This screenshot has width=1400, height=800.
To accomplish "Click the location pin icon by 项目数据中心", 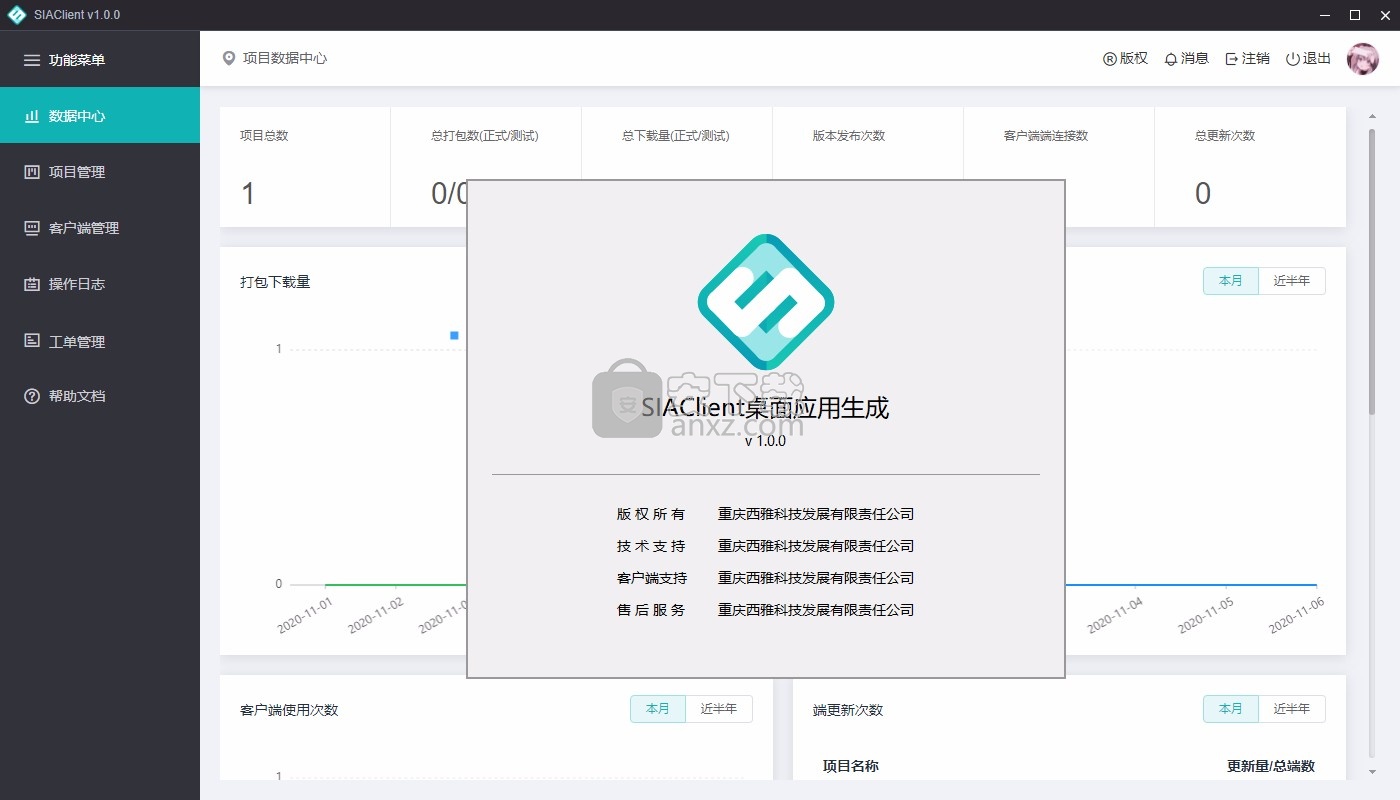I will [229, 59].
